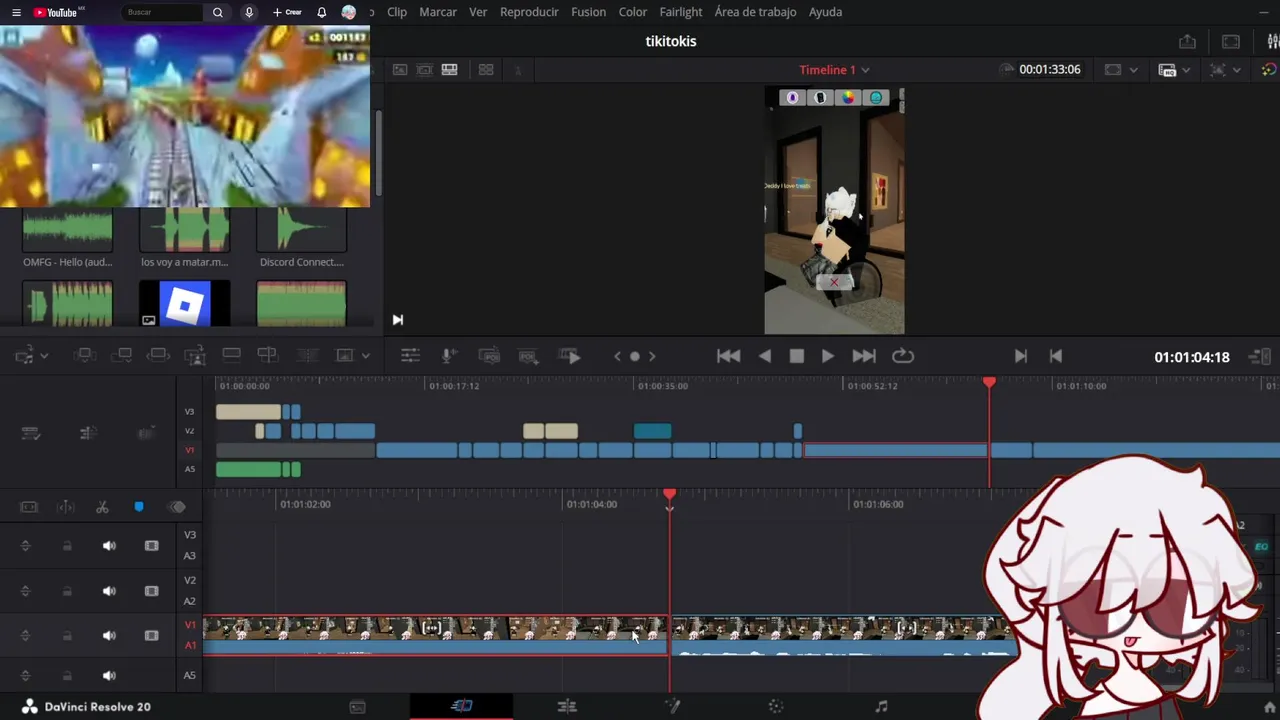
Task: Click the current timecode 01:01:04:18
Action: click(1192, 357)
